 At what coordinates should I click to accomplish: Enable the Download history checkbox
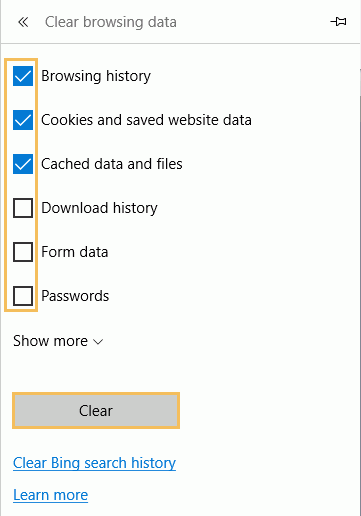tap(23, 208)
